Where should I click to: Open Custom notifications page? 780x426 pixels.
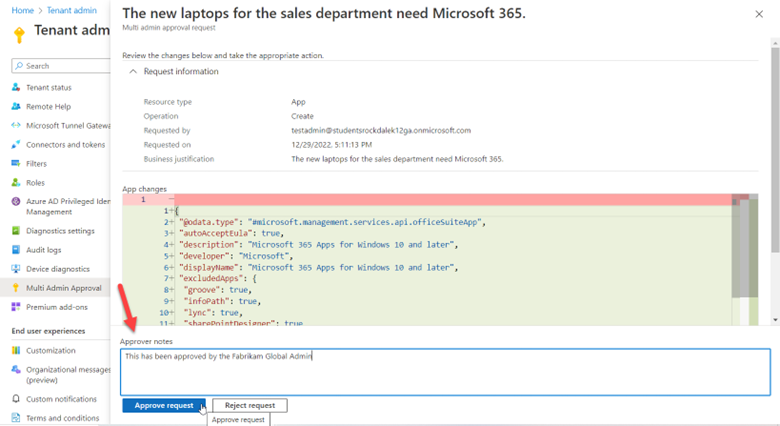(x=61, y=399)
